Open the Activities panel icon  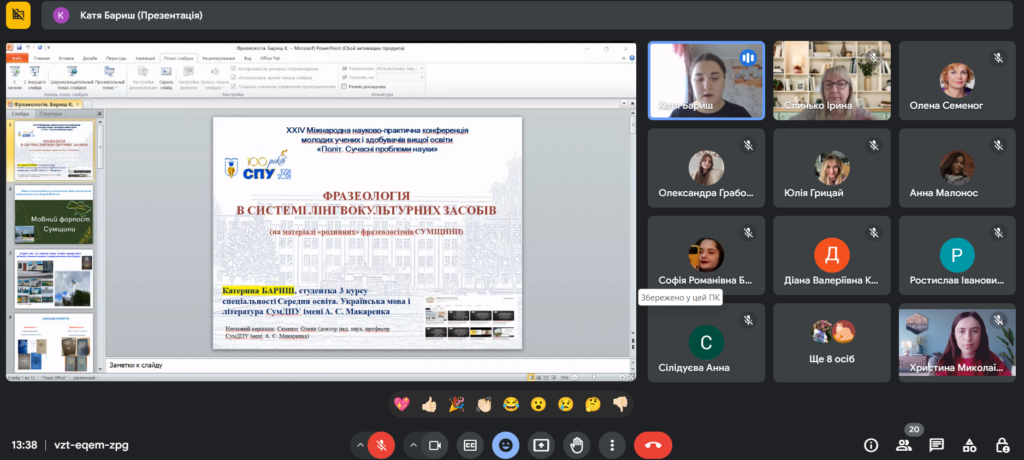pyautogui.click(x=969, y=444)
